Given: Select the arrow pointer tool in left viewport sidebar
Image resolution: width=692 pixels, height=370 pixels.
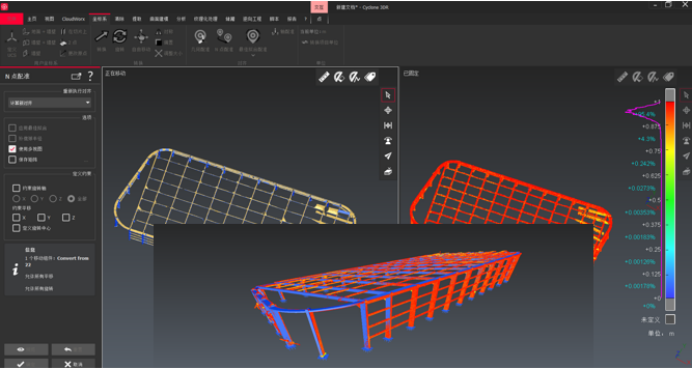Looking at the screenshot, I should 388,95.
